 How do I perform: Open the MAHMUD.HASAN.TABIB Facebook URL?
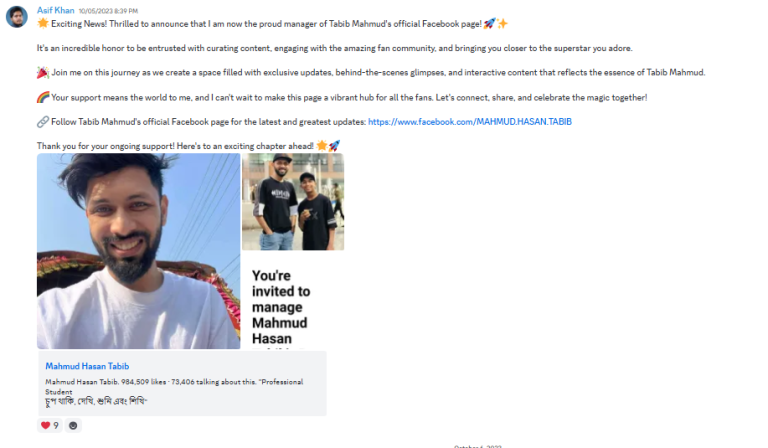point(470,121)
